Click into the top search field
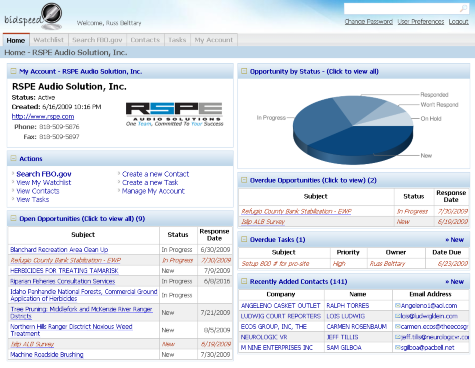The image size is (475, 368). 402,9
